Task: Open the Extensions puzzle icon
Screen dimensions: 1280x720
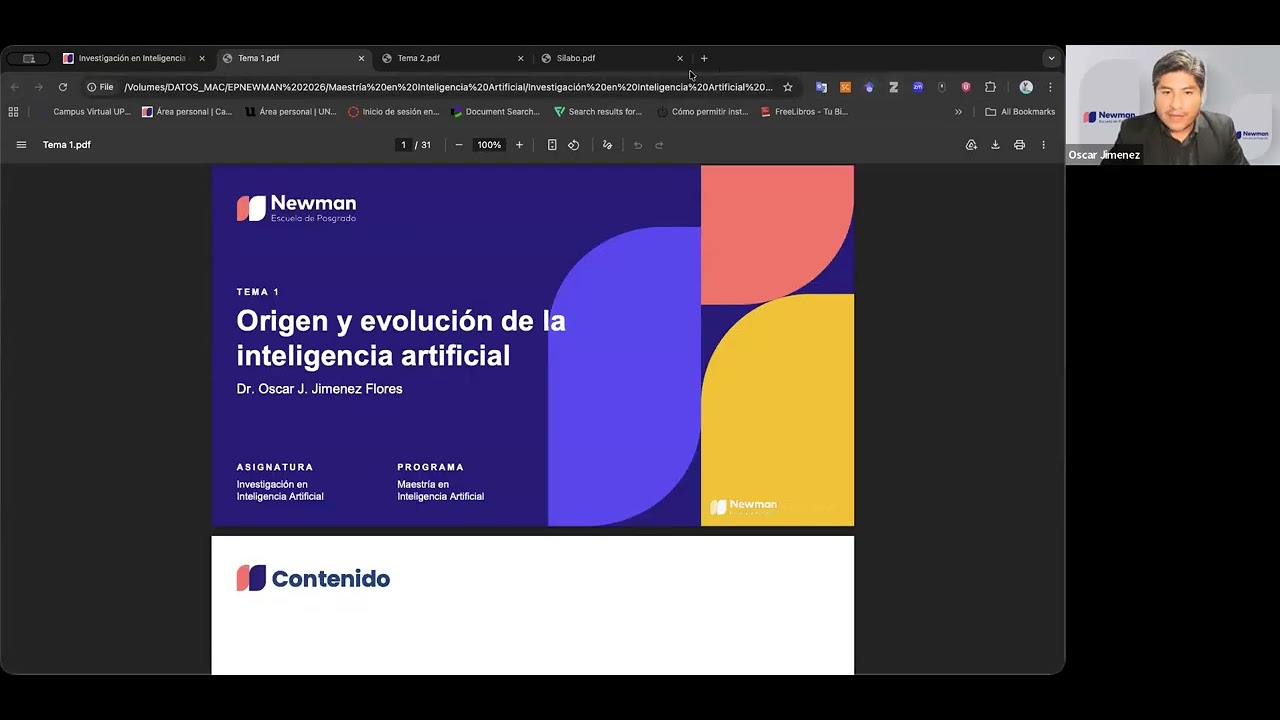Action: [x=990, y=87]
